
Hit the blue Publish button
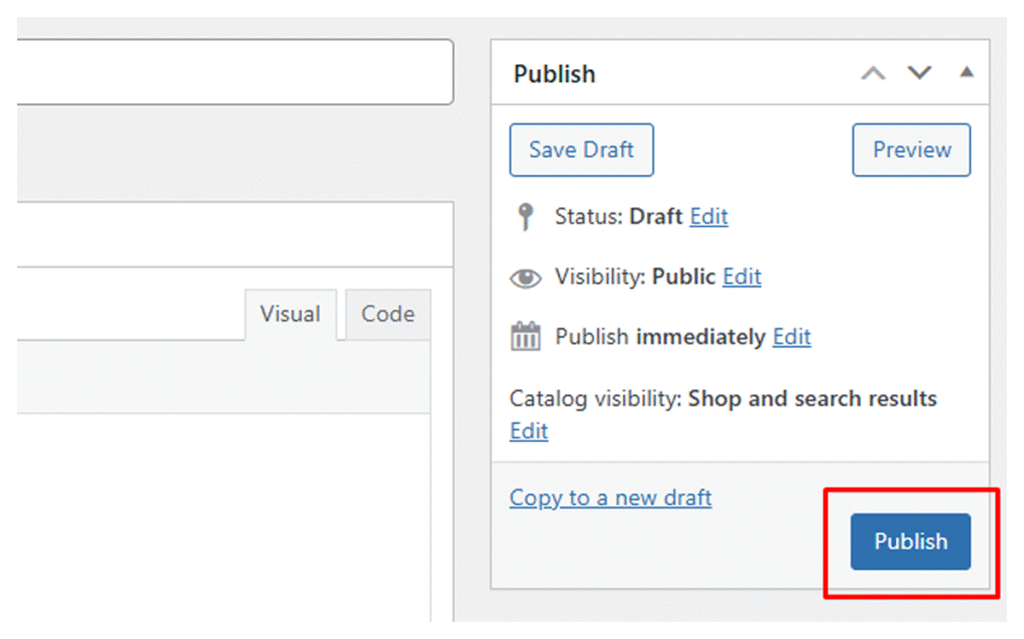pyautogui.click(x=910, y=542)
